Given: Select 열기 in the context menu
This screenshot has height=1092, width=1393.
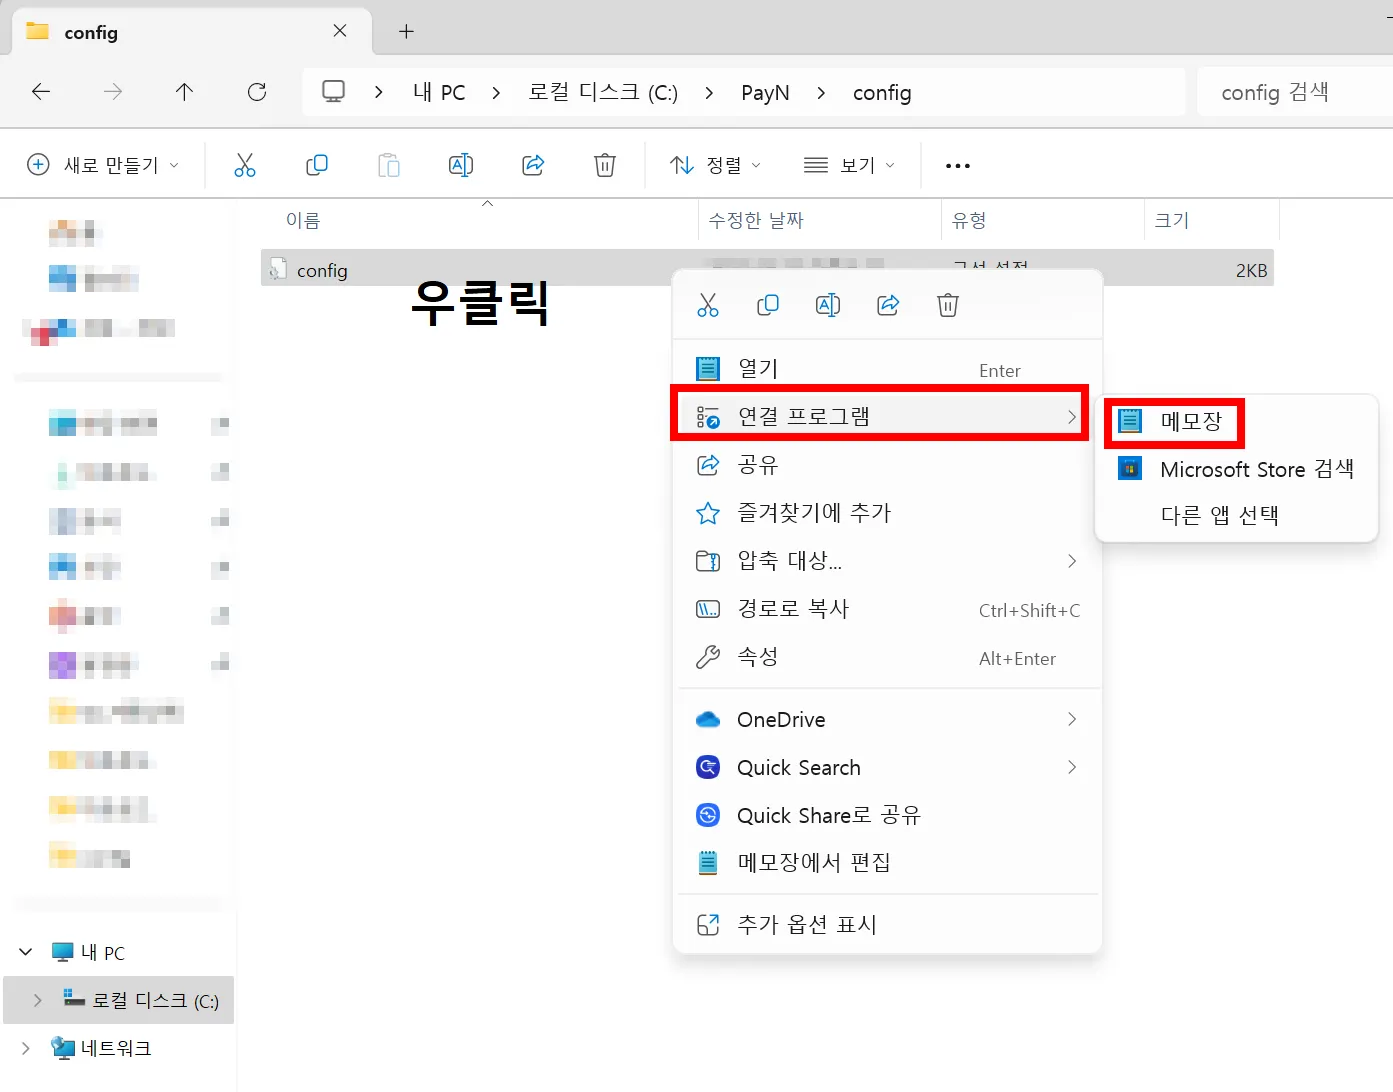Looking at the screenshot, I should coord(888,369).
